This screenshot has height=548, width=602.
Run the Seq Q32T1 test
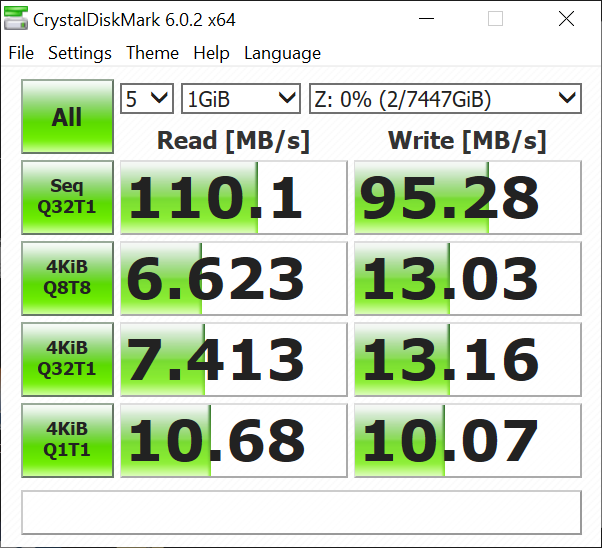68,197
